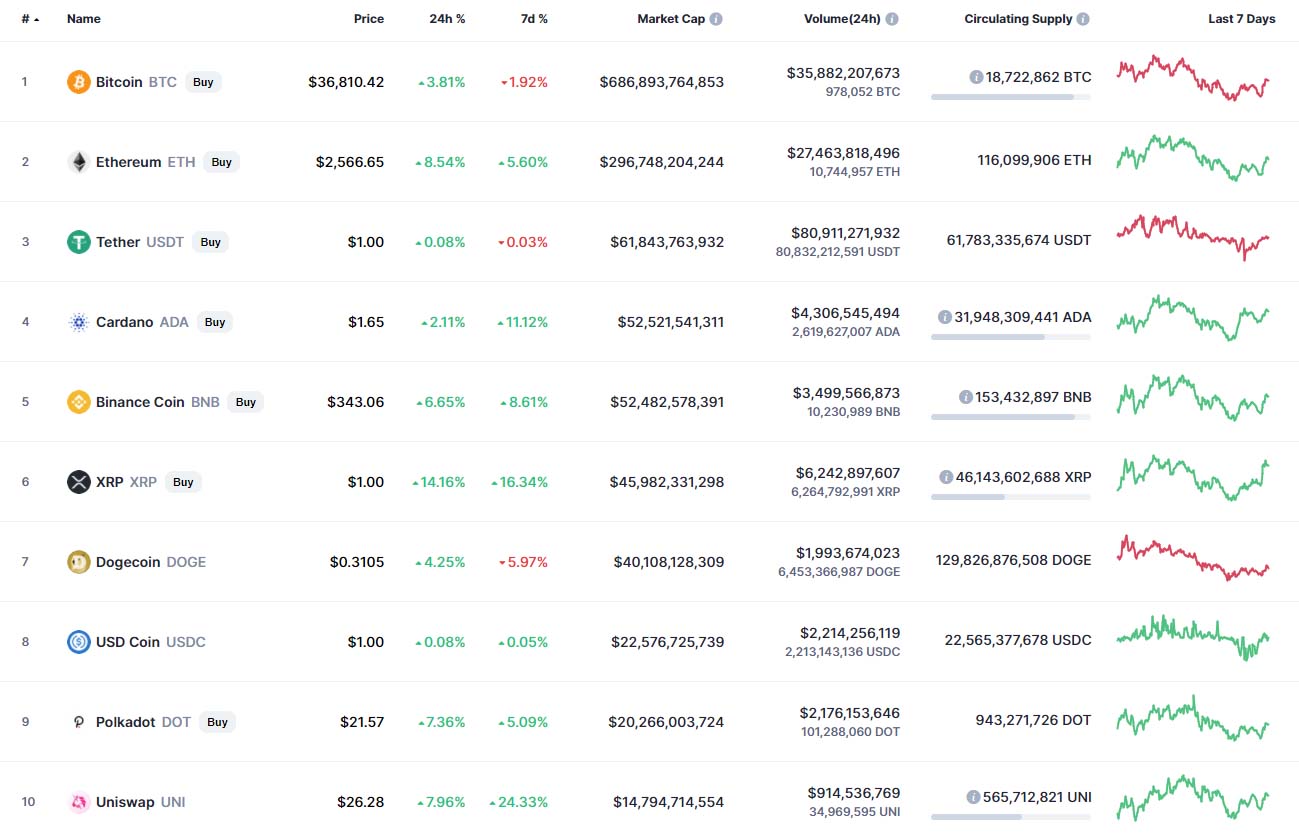Click Cardano circulating supply progress bar
This screenshot has width=1299, height=833.
coord(1011,337)
